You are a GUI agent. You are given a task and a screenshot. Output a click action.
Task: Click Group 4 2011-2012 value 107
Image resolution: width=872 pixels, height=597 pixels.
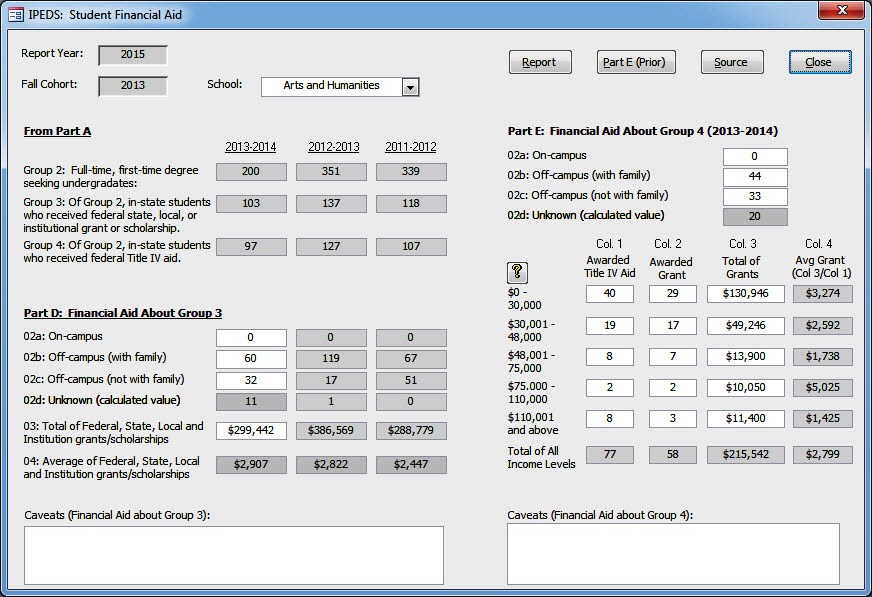coord(411,247)
